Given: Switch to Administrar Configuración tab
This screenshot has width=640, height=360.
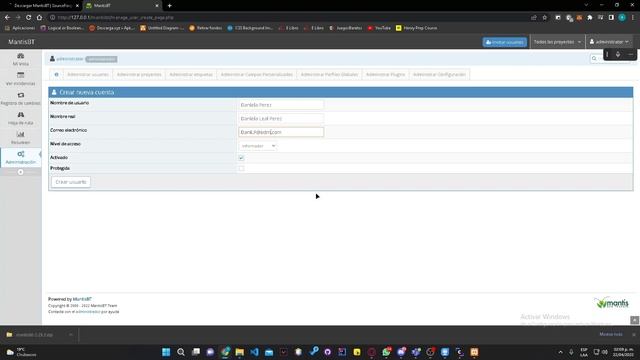Looking at the screenshot, I should coord(439,75).
